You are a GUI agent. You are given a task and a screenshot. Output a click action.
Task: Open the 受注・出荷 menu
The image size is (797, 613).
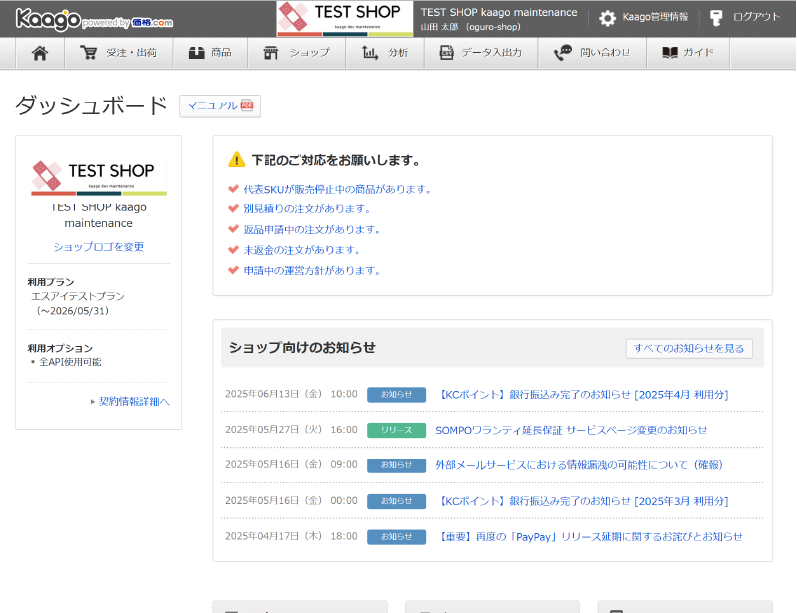119,53
